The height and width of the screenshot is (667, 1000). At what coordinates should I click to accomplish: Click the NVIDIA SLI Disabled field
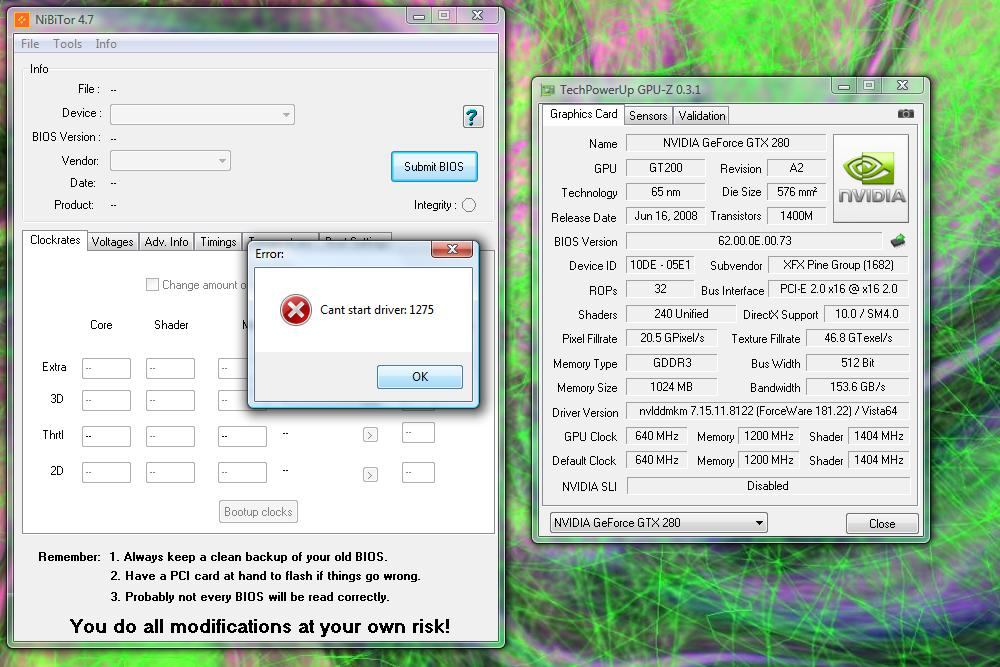point(768,486)
